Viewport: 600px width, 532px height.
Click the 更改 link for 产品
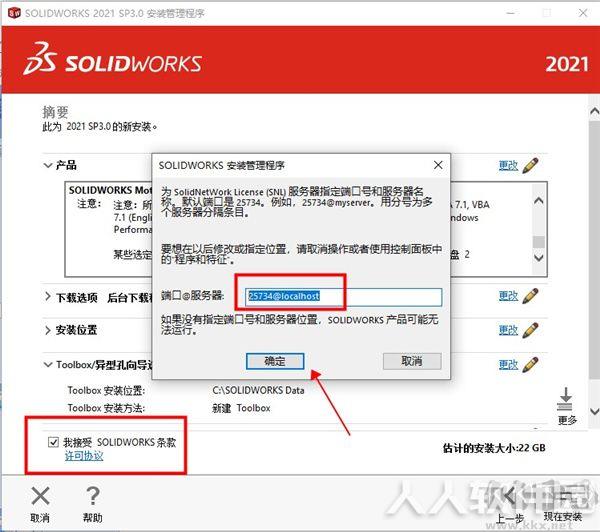pos(508,165)
